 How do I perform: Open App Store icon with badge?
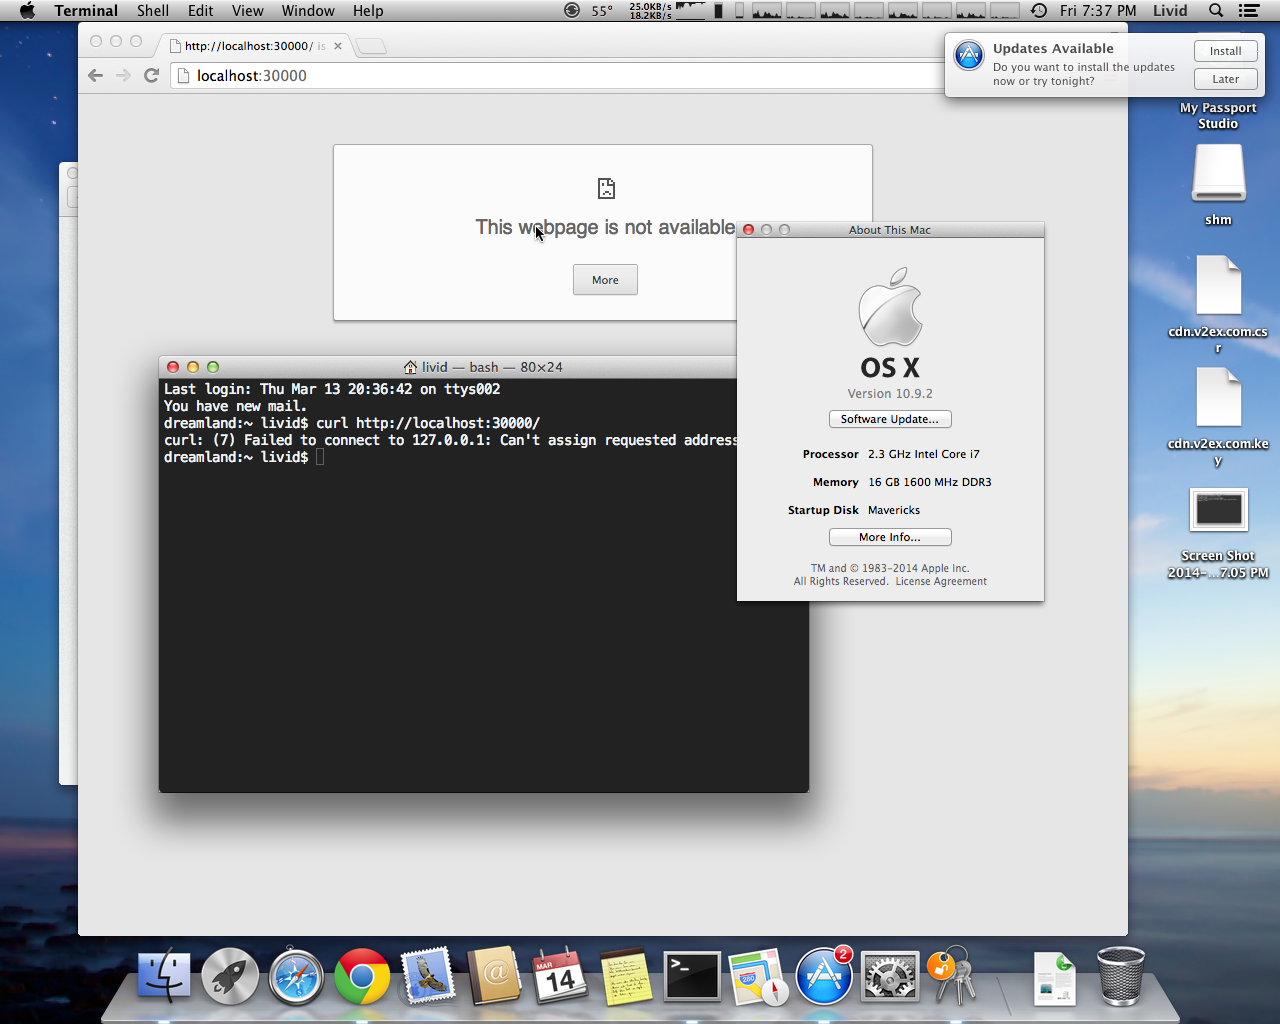coord(824,976)
